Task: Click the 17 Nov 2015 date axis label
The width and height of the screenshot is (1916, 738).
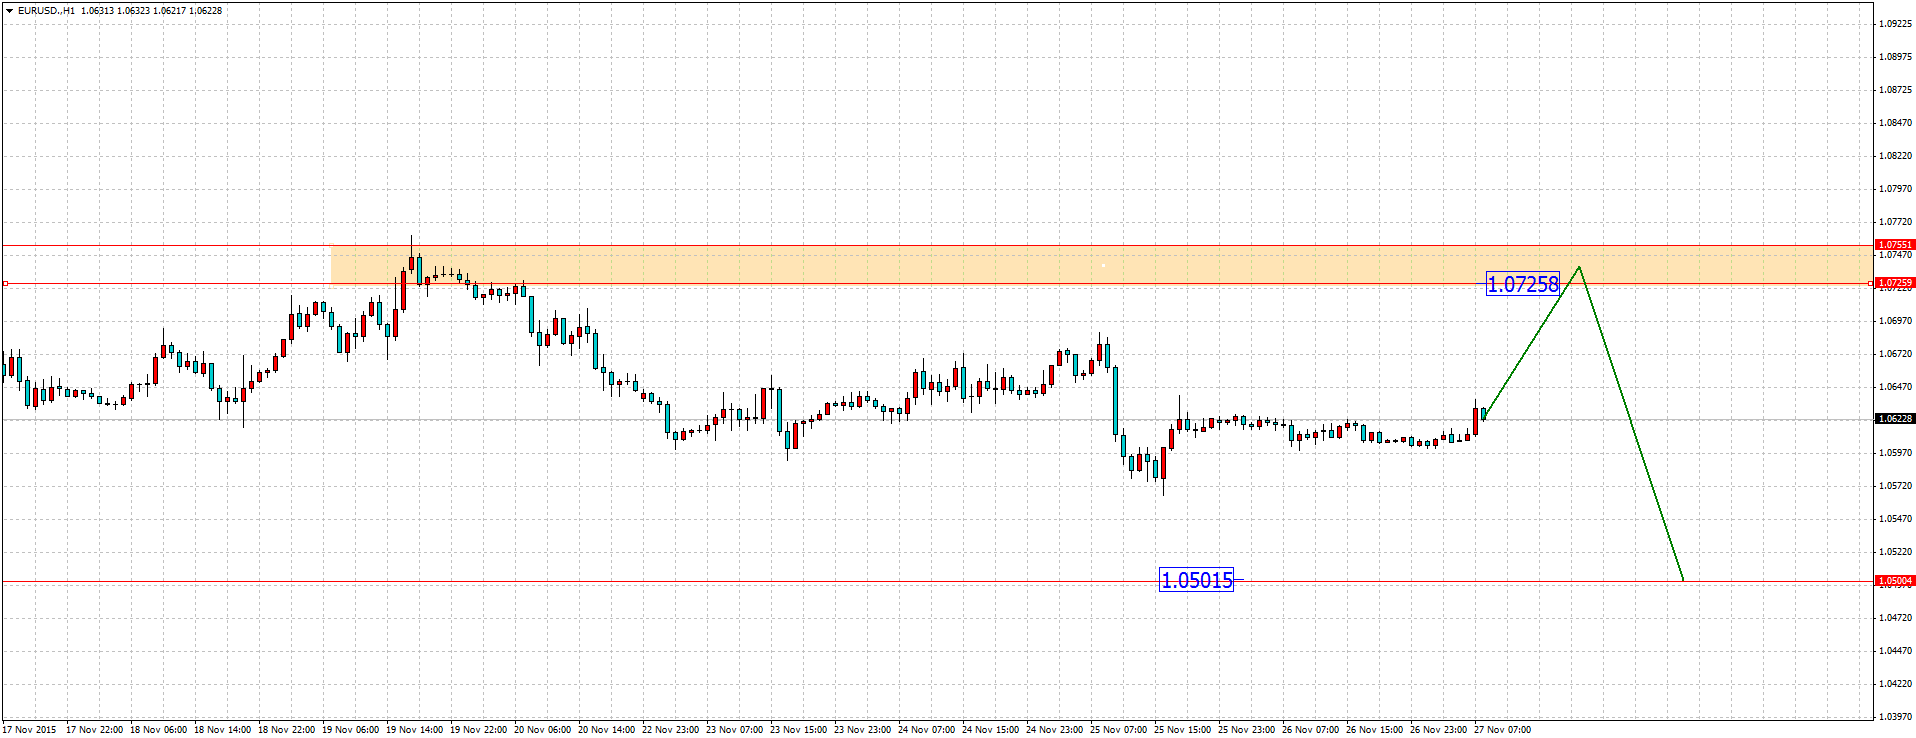Action: tap(29, 730)
